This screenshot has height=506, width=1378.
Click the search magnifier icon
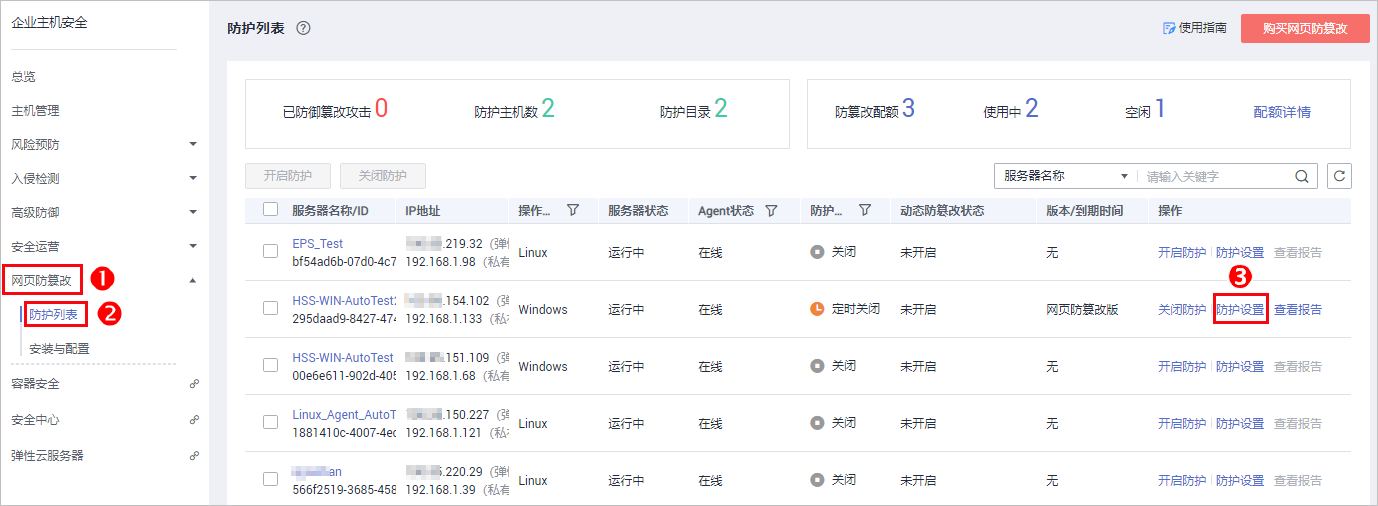(1302, 176)
